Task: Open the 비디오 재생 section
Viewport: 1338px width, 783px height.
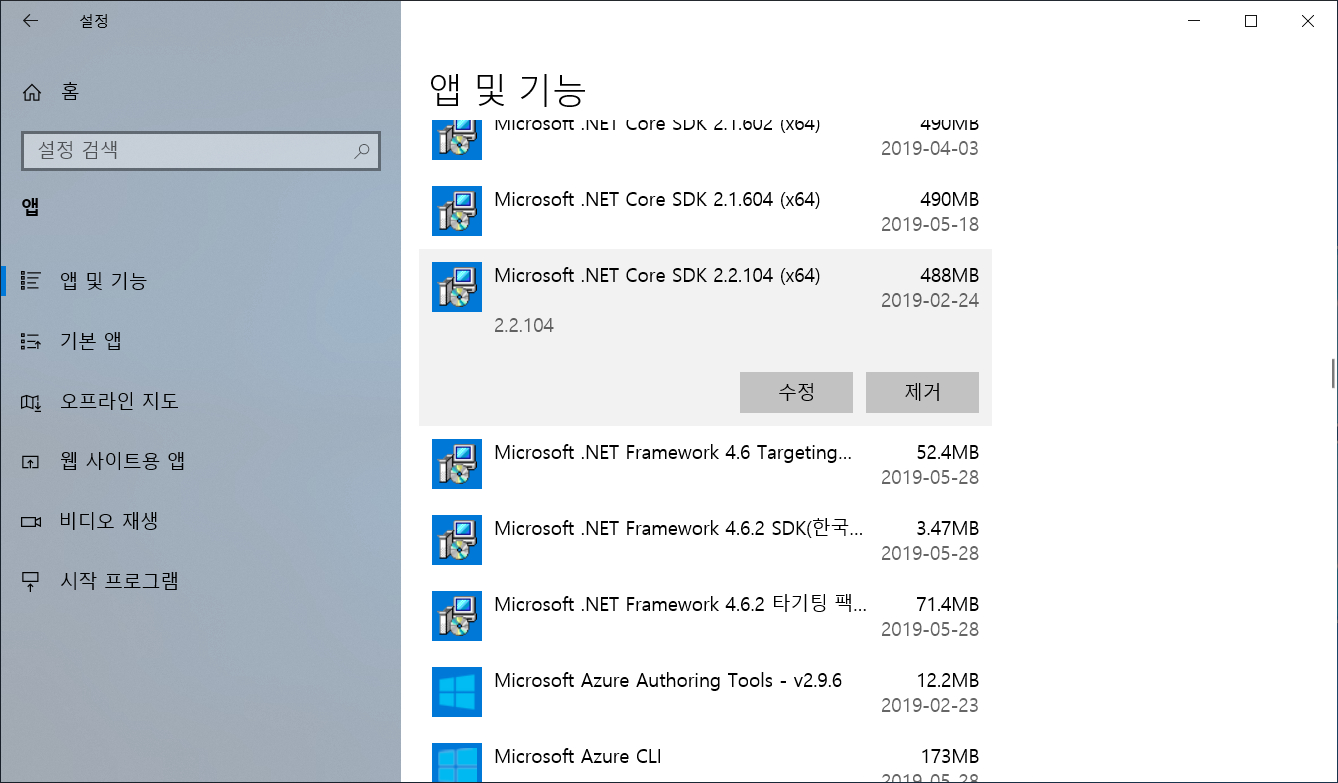Action: [200, 521]
